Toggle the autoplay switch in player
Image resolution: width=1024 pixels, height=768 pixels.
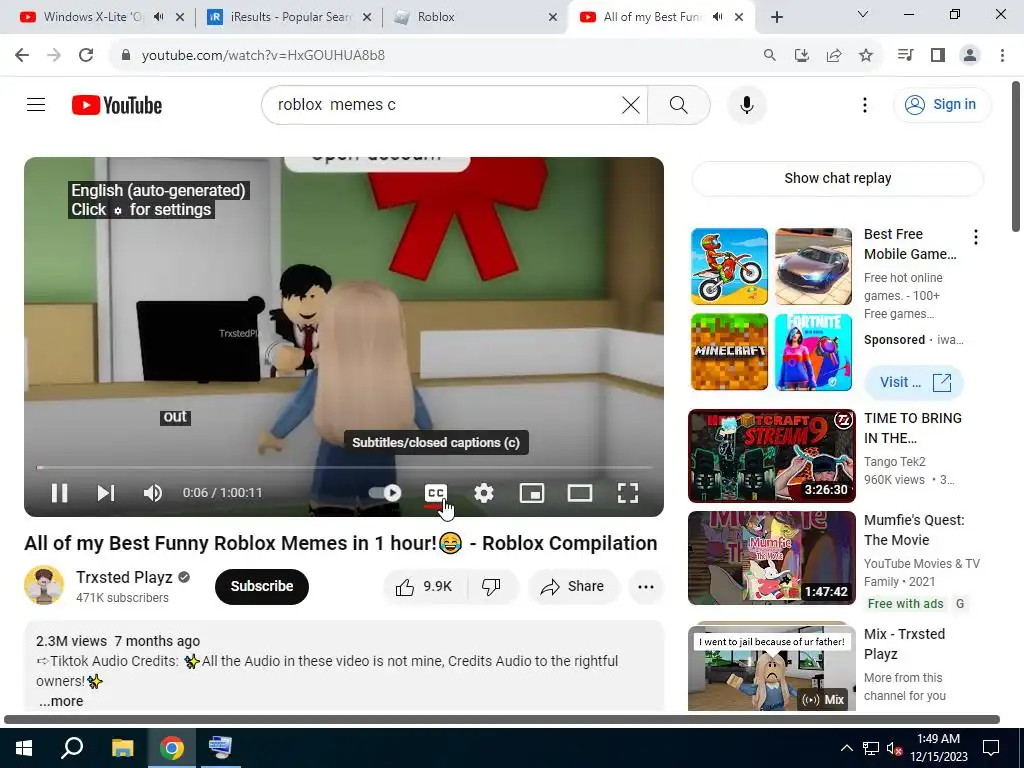(385, 493)
